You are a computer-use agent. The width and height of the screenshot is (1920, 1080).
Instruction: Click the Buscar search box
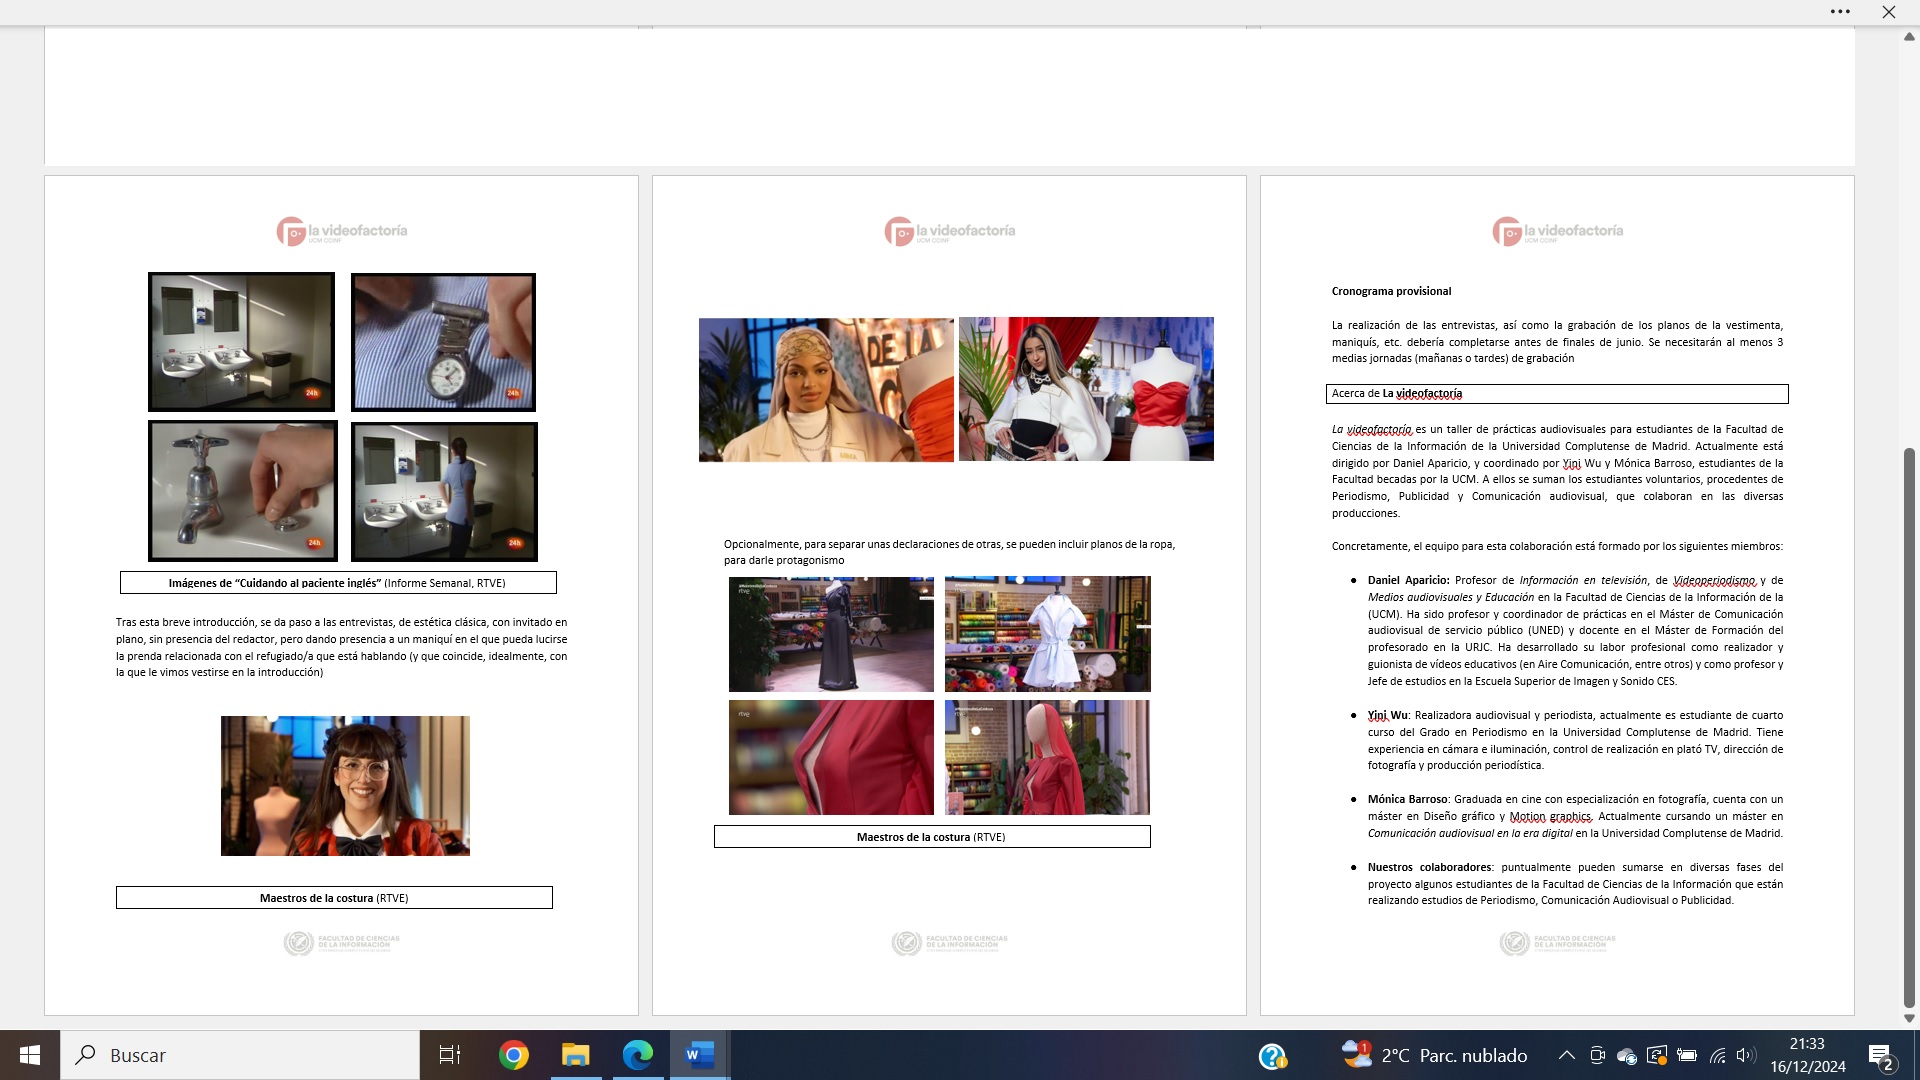coord(240,1055)
